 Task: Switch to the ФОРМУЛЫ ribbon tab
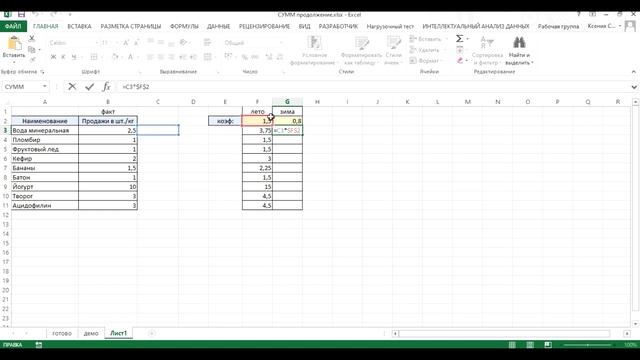tap(184, 26)
